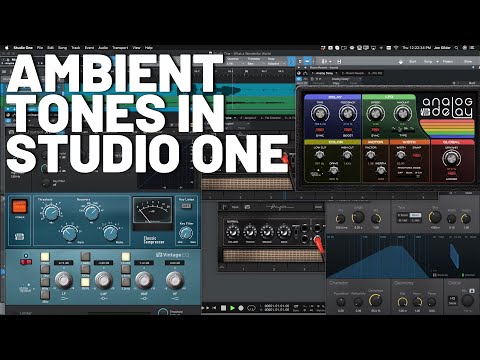
Task: Expand the Analog Delay preset dropdown
Action: pos(345,79)
